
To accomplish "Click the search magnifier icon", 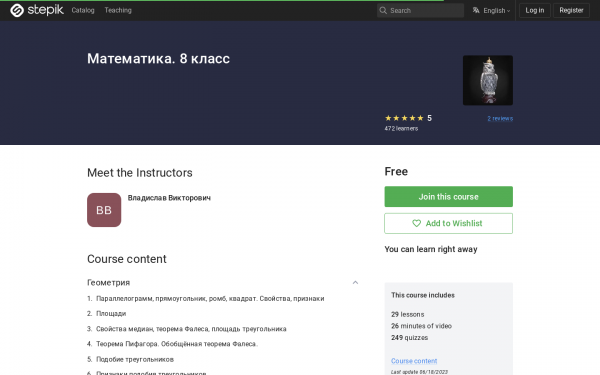I will point(383,10).
